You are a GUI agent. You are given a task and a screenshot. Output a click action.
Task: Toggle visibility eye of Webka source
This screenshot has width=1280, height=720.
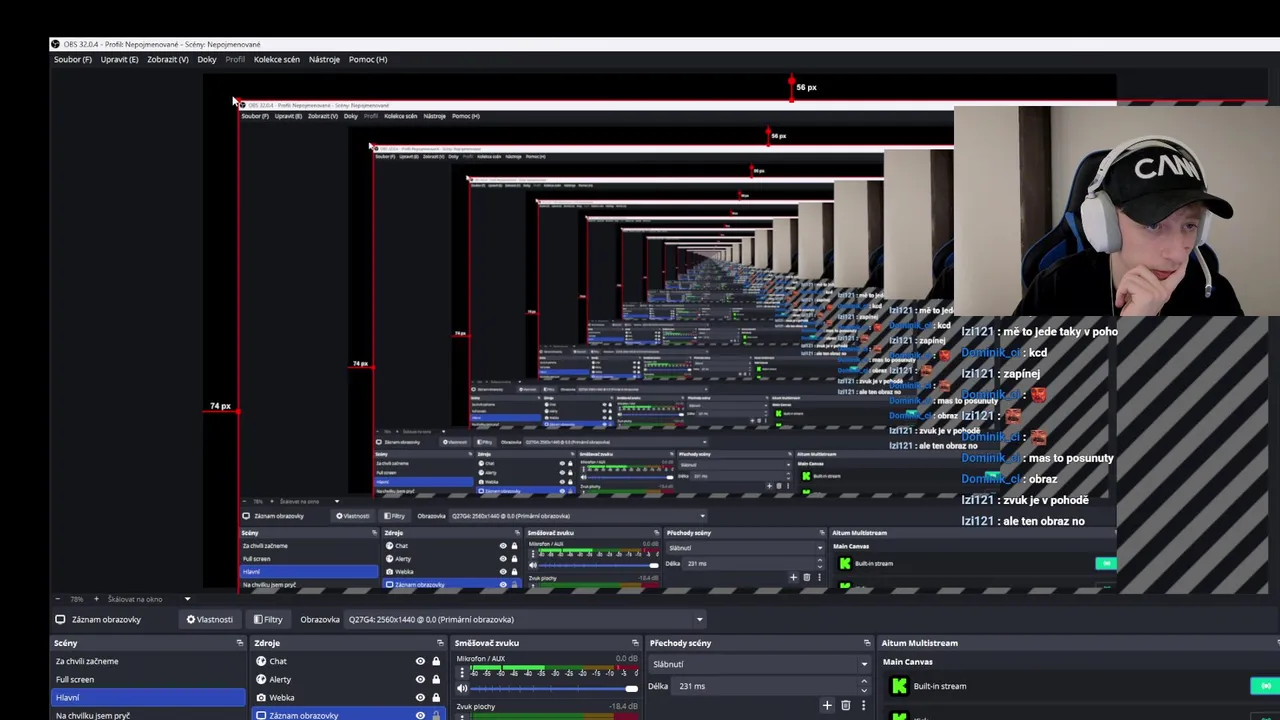420,697
